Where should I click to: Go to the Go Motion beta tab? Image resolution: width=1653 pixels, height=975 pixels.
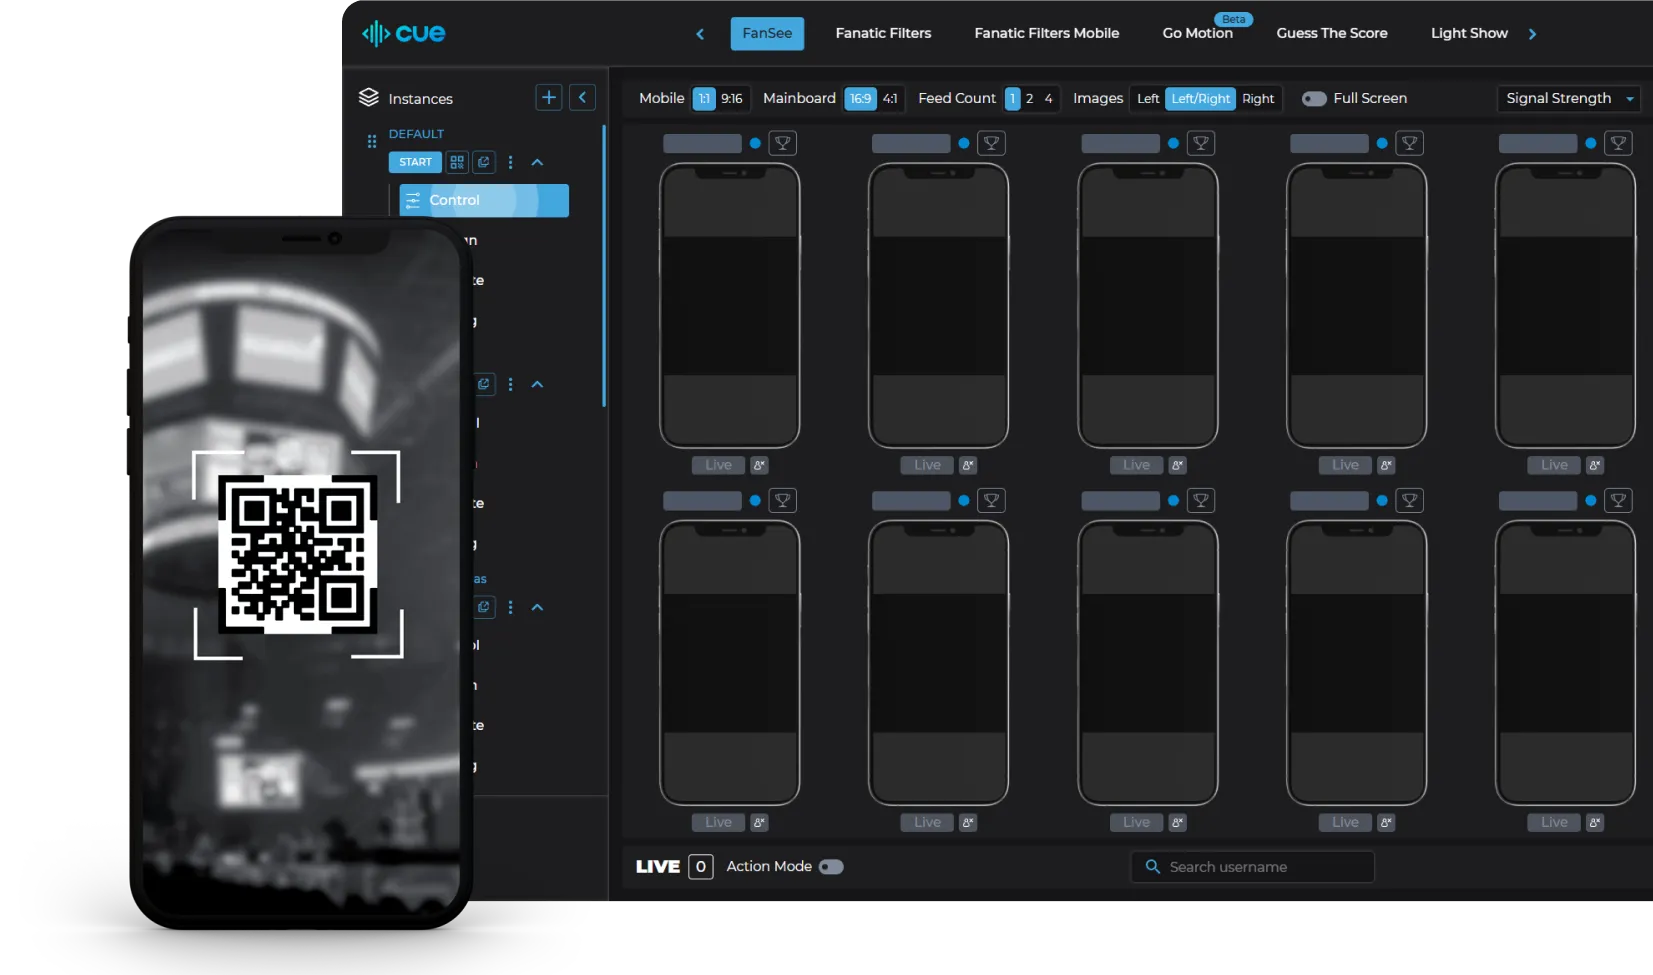(1197, 33)
